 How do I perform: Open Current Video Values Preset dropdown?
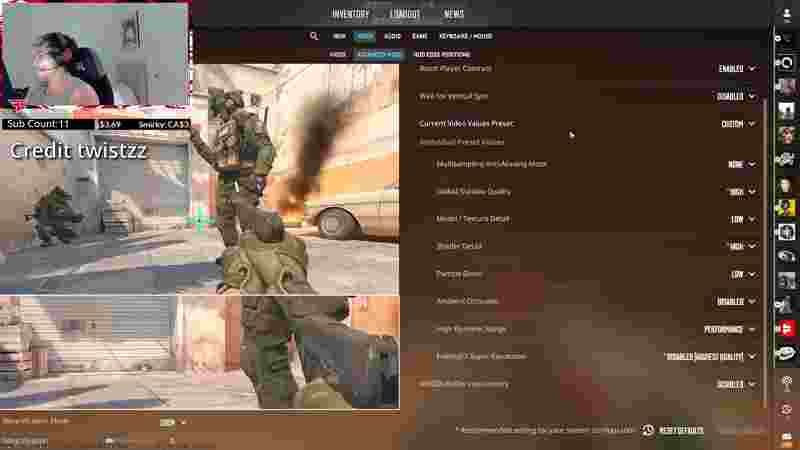[x=738, y=123]
